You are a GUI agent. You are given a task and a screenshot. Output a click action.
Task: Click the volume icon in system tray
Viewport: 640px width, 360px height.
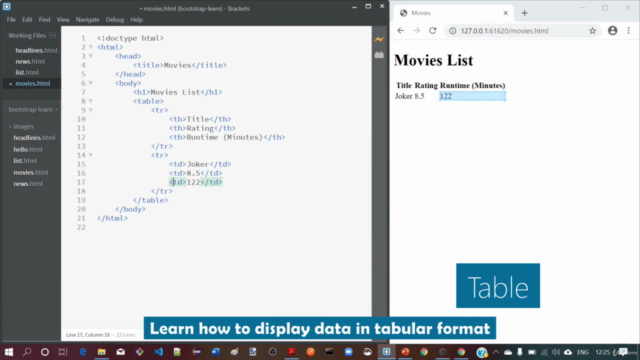(556, 352)
